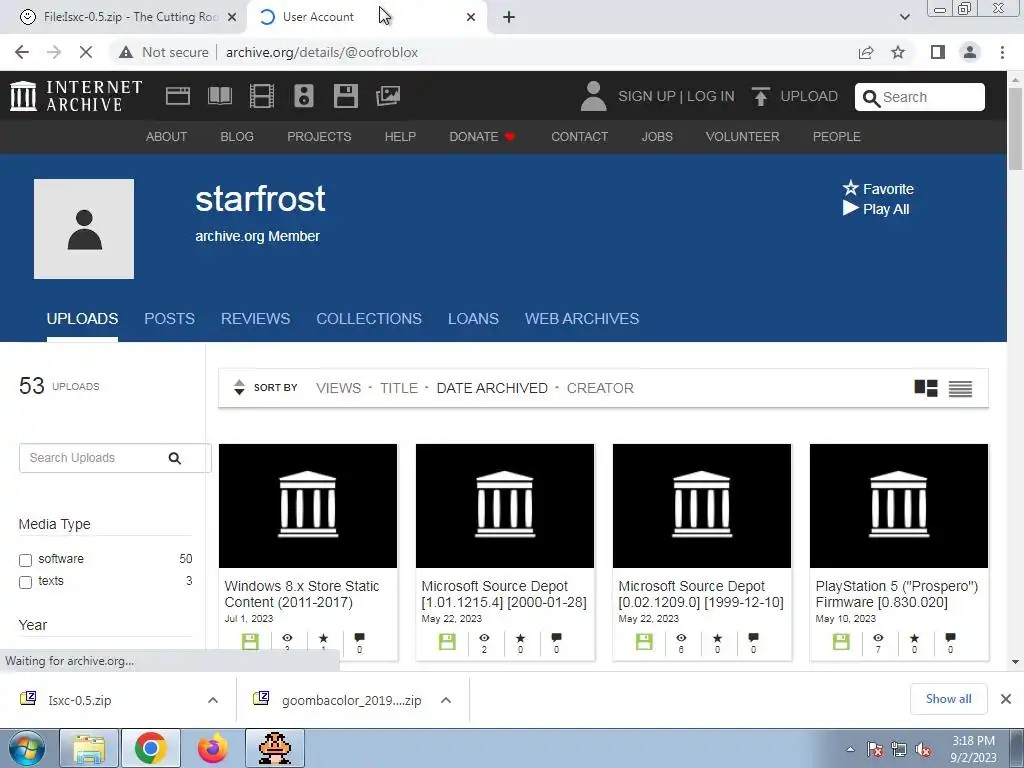Switch to the Web Archives tab
Image resolution: width=1024 pixels, height=768 pixels.
coord(582,319)
